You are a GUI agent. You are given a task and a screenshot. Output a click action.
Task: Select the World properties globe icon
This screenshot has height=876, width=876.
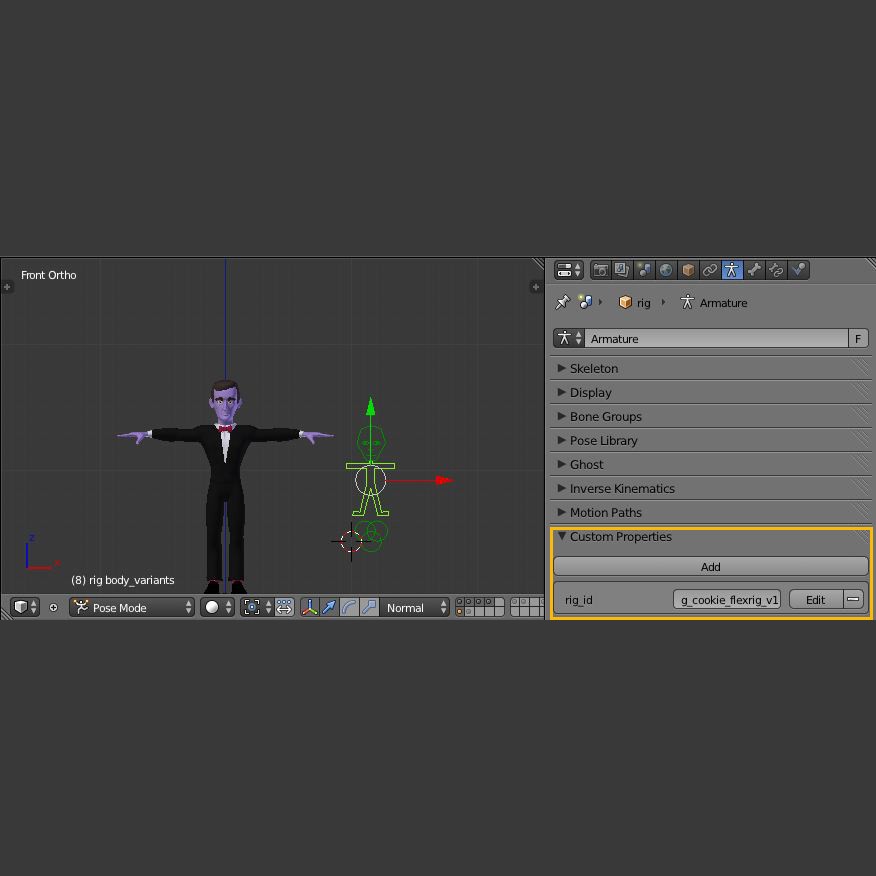pyautogui.click(x=666, y=270)
